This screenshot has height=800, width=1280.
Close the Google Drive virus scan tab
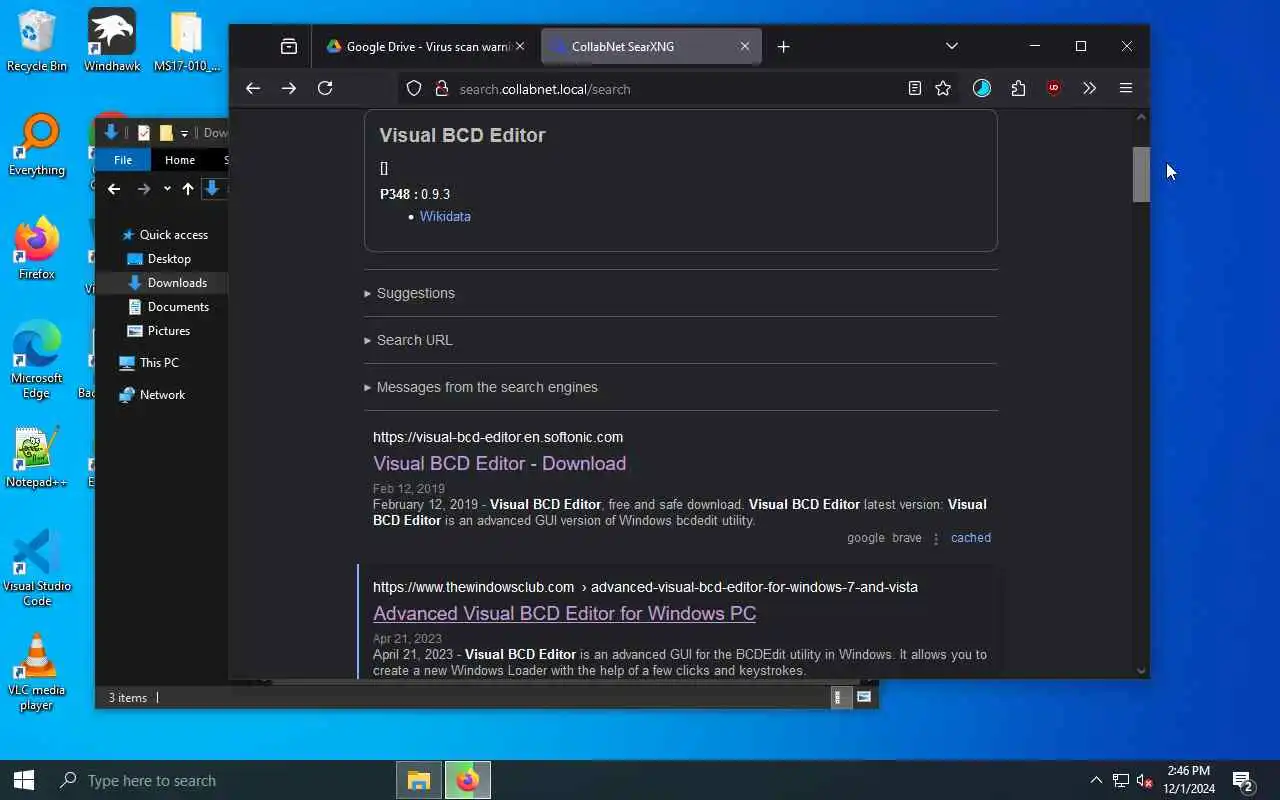pyautogui.click(x=520, y=46)
